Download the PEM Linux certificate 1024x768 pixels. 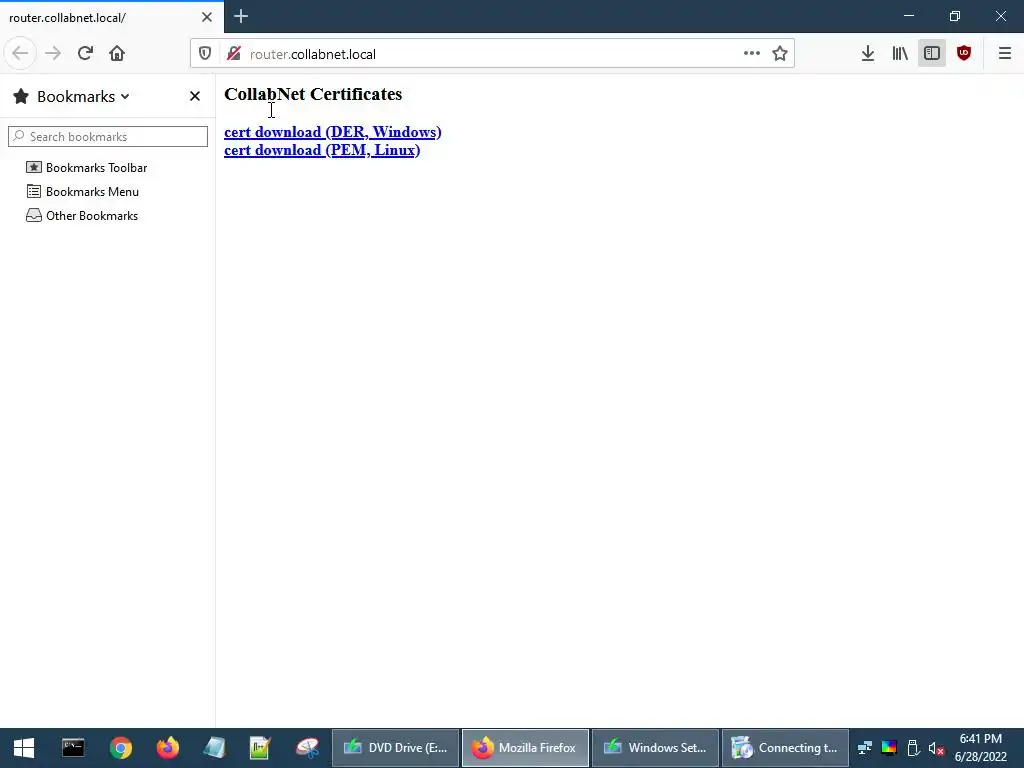tap(322, 150)
